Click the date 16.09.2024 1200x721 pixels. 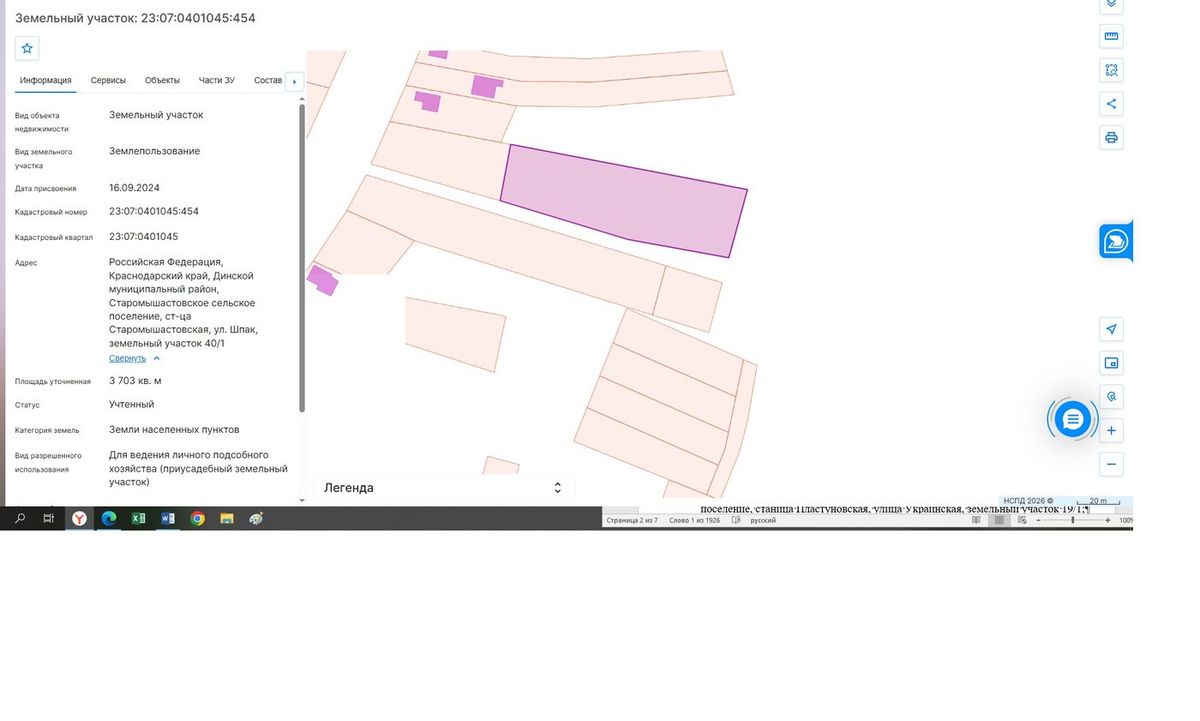(x=134, y=187)
